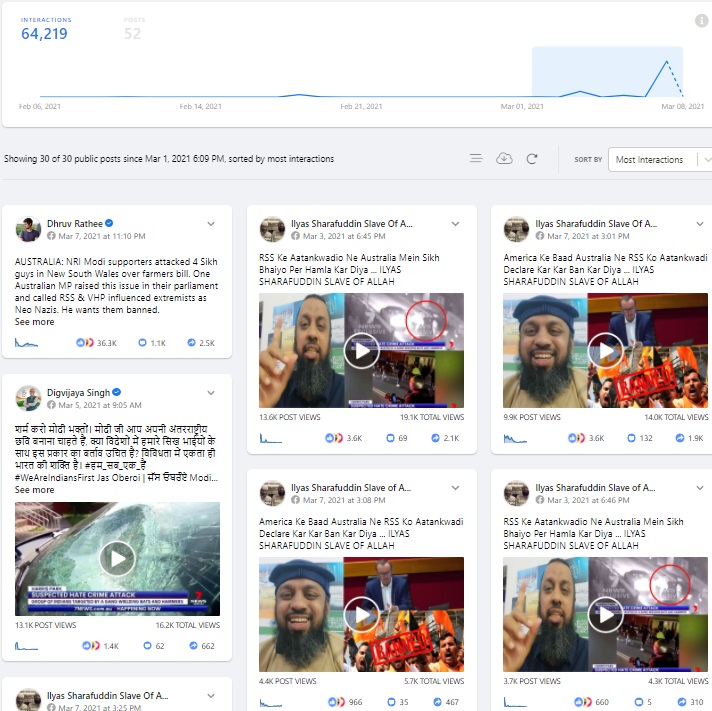Play Digvijaya Singh's hate crime attack video
712x711 pixels.
(117, 558)
